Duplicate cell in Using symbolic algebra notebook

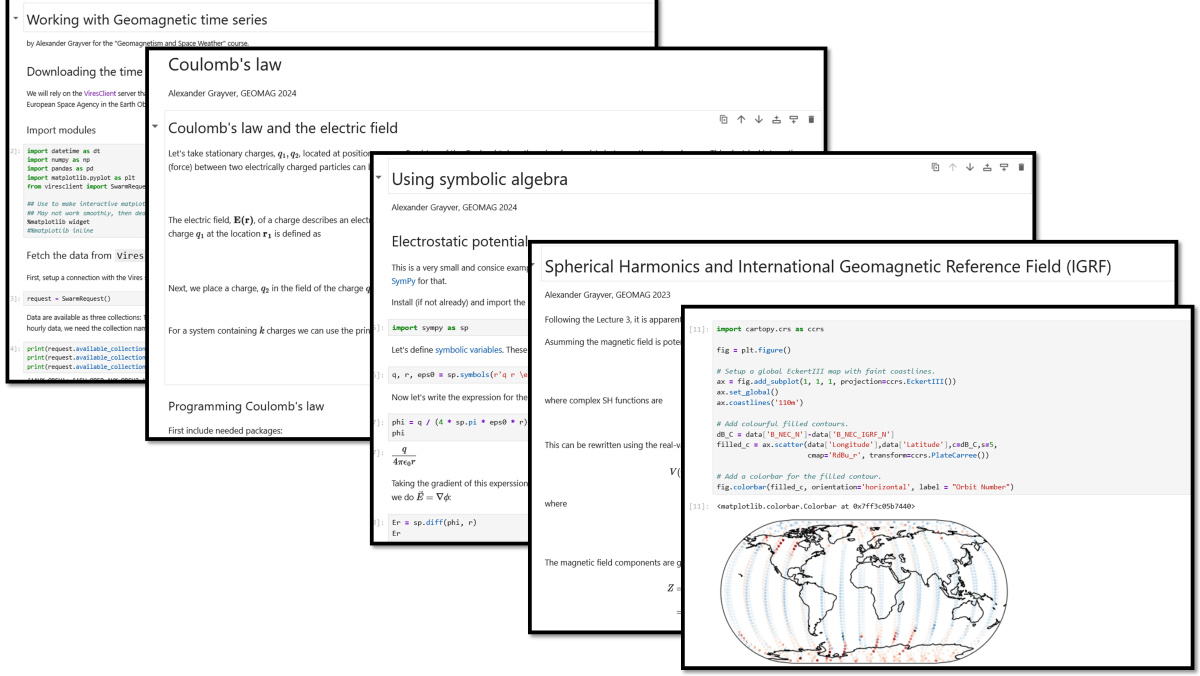(x=936, y=167)
